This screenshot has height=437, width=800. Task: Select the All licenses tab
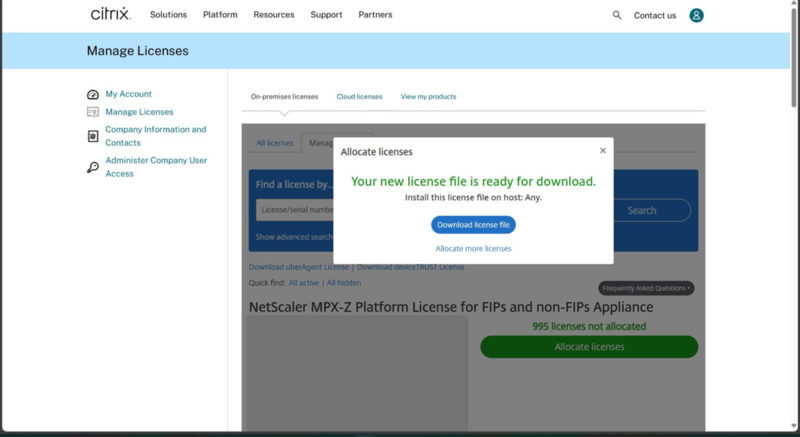(274, 143)
